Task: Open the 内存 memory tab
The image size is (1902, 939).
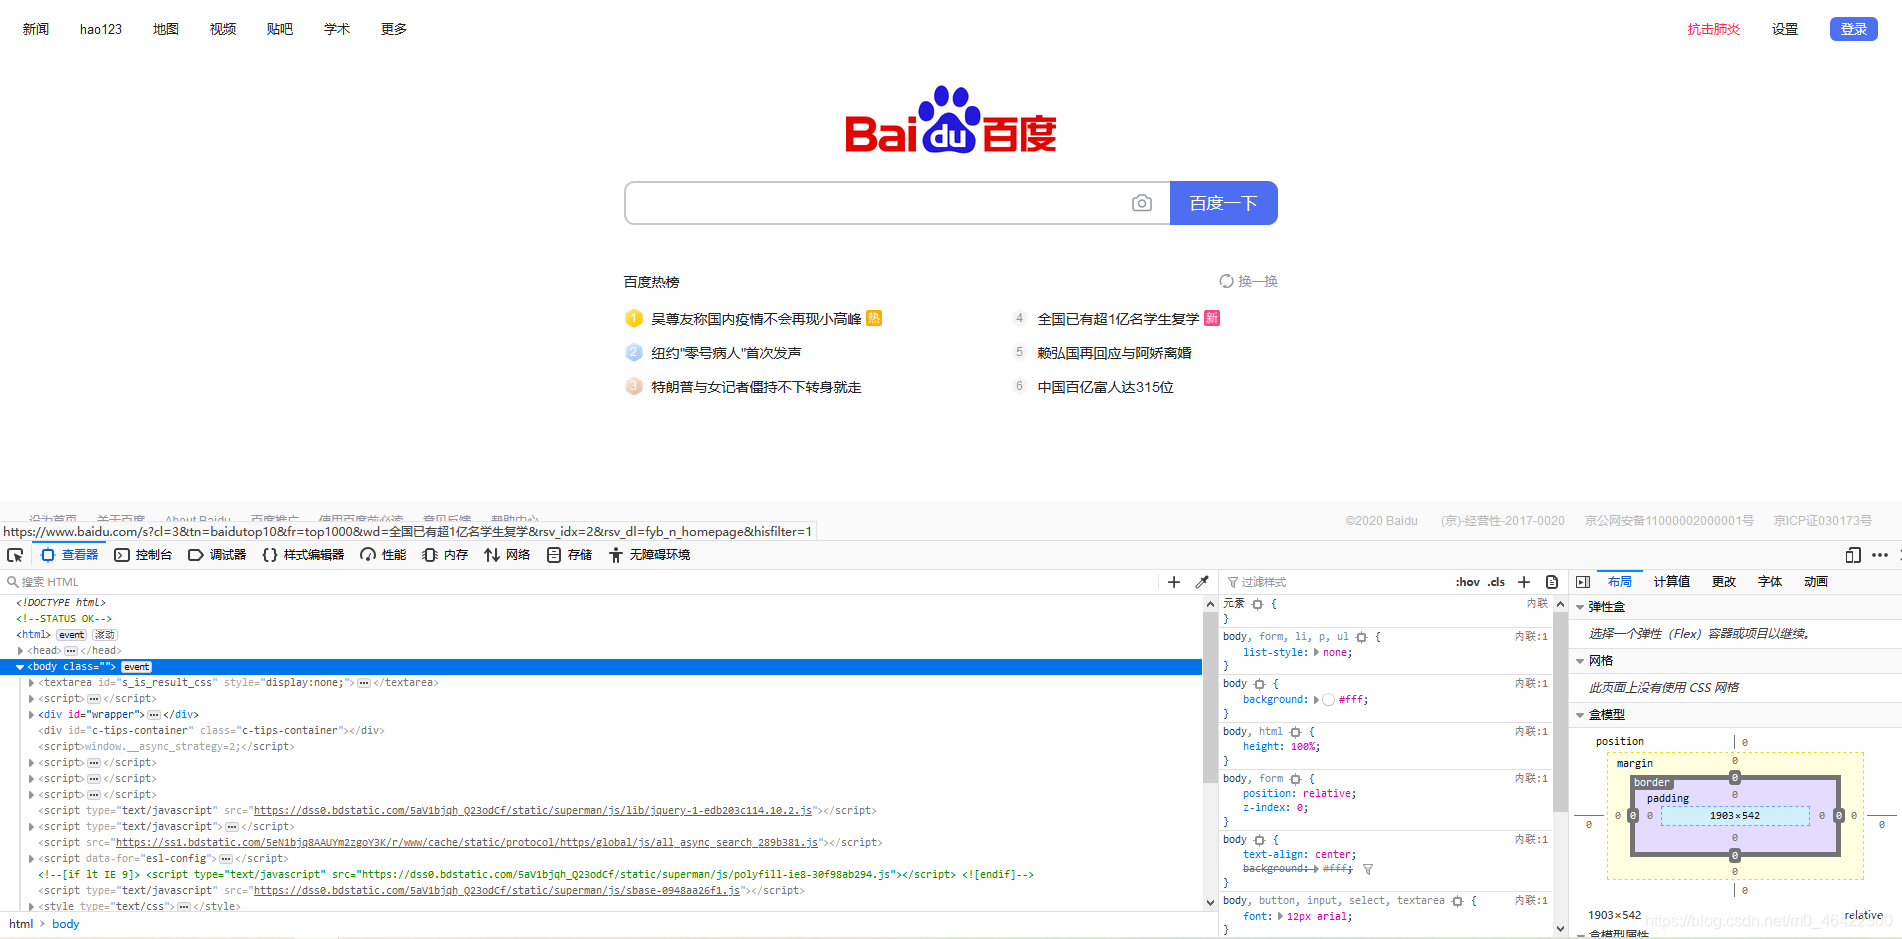Action: pyautogui.click(x=445, y=555)
